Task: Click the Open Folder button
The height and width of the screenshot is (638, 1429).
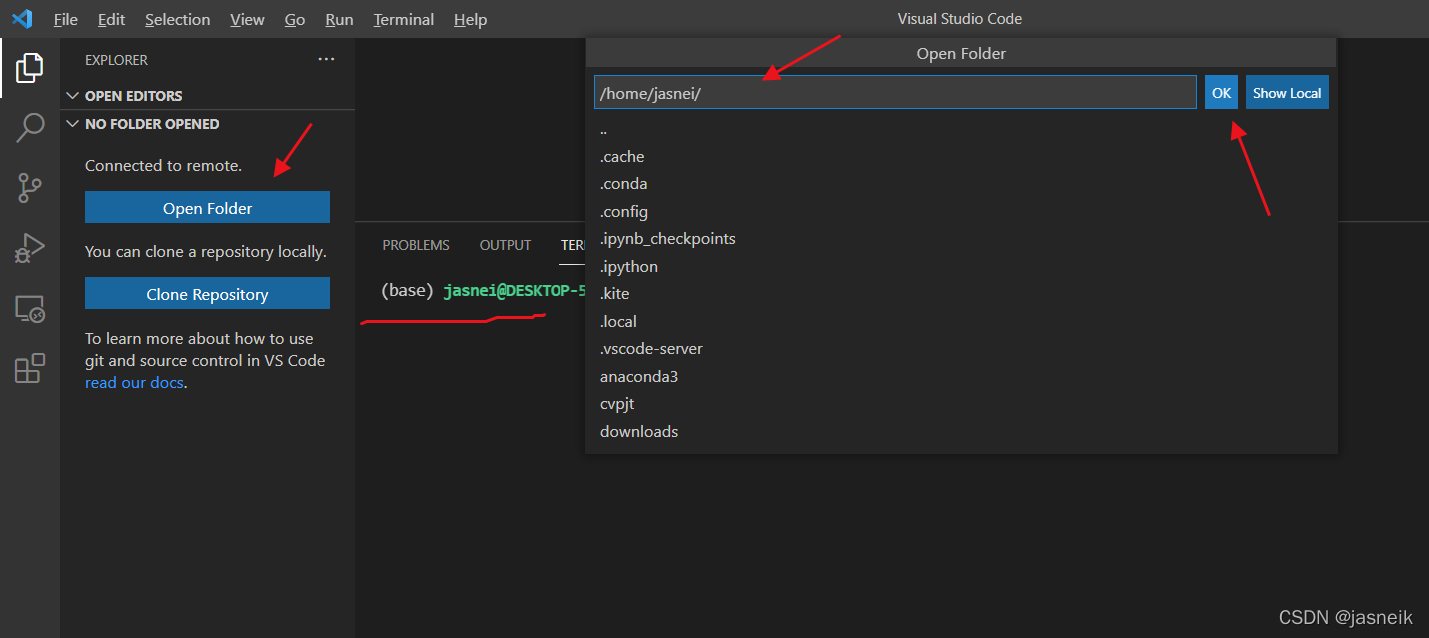Action: pos(207,208)
